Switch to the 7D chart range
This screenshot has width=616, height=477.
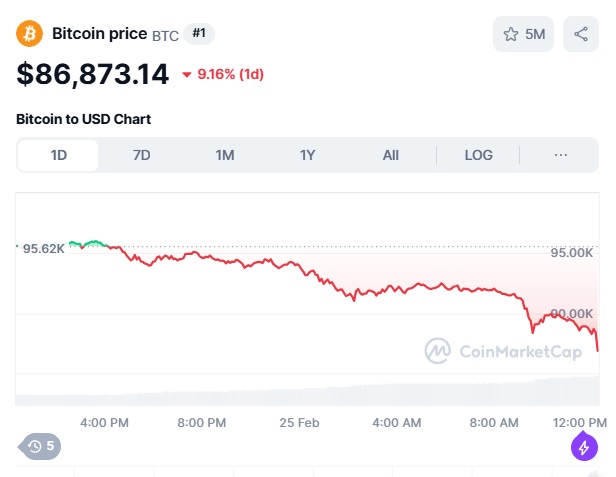tap(141, 155)
